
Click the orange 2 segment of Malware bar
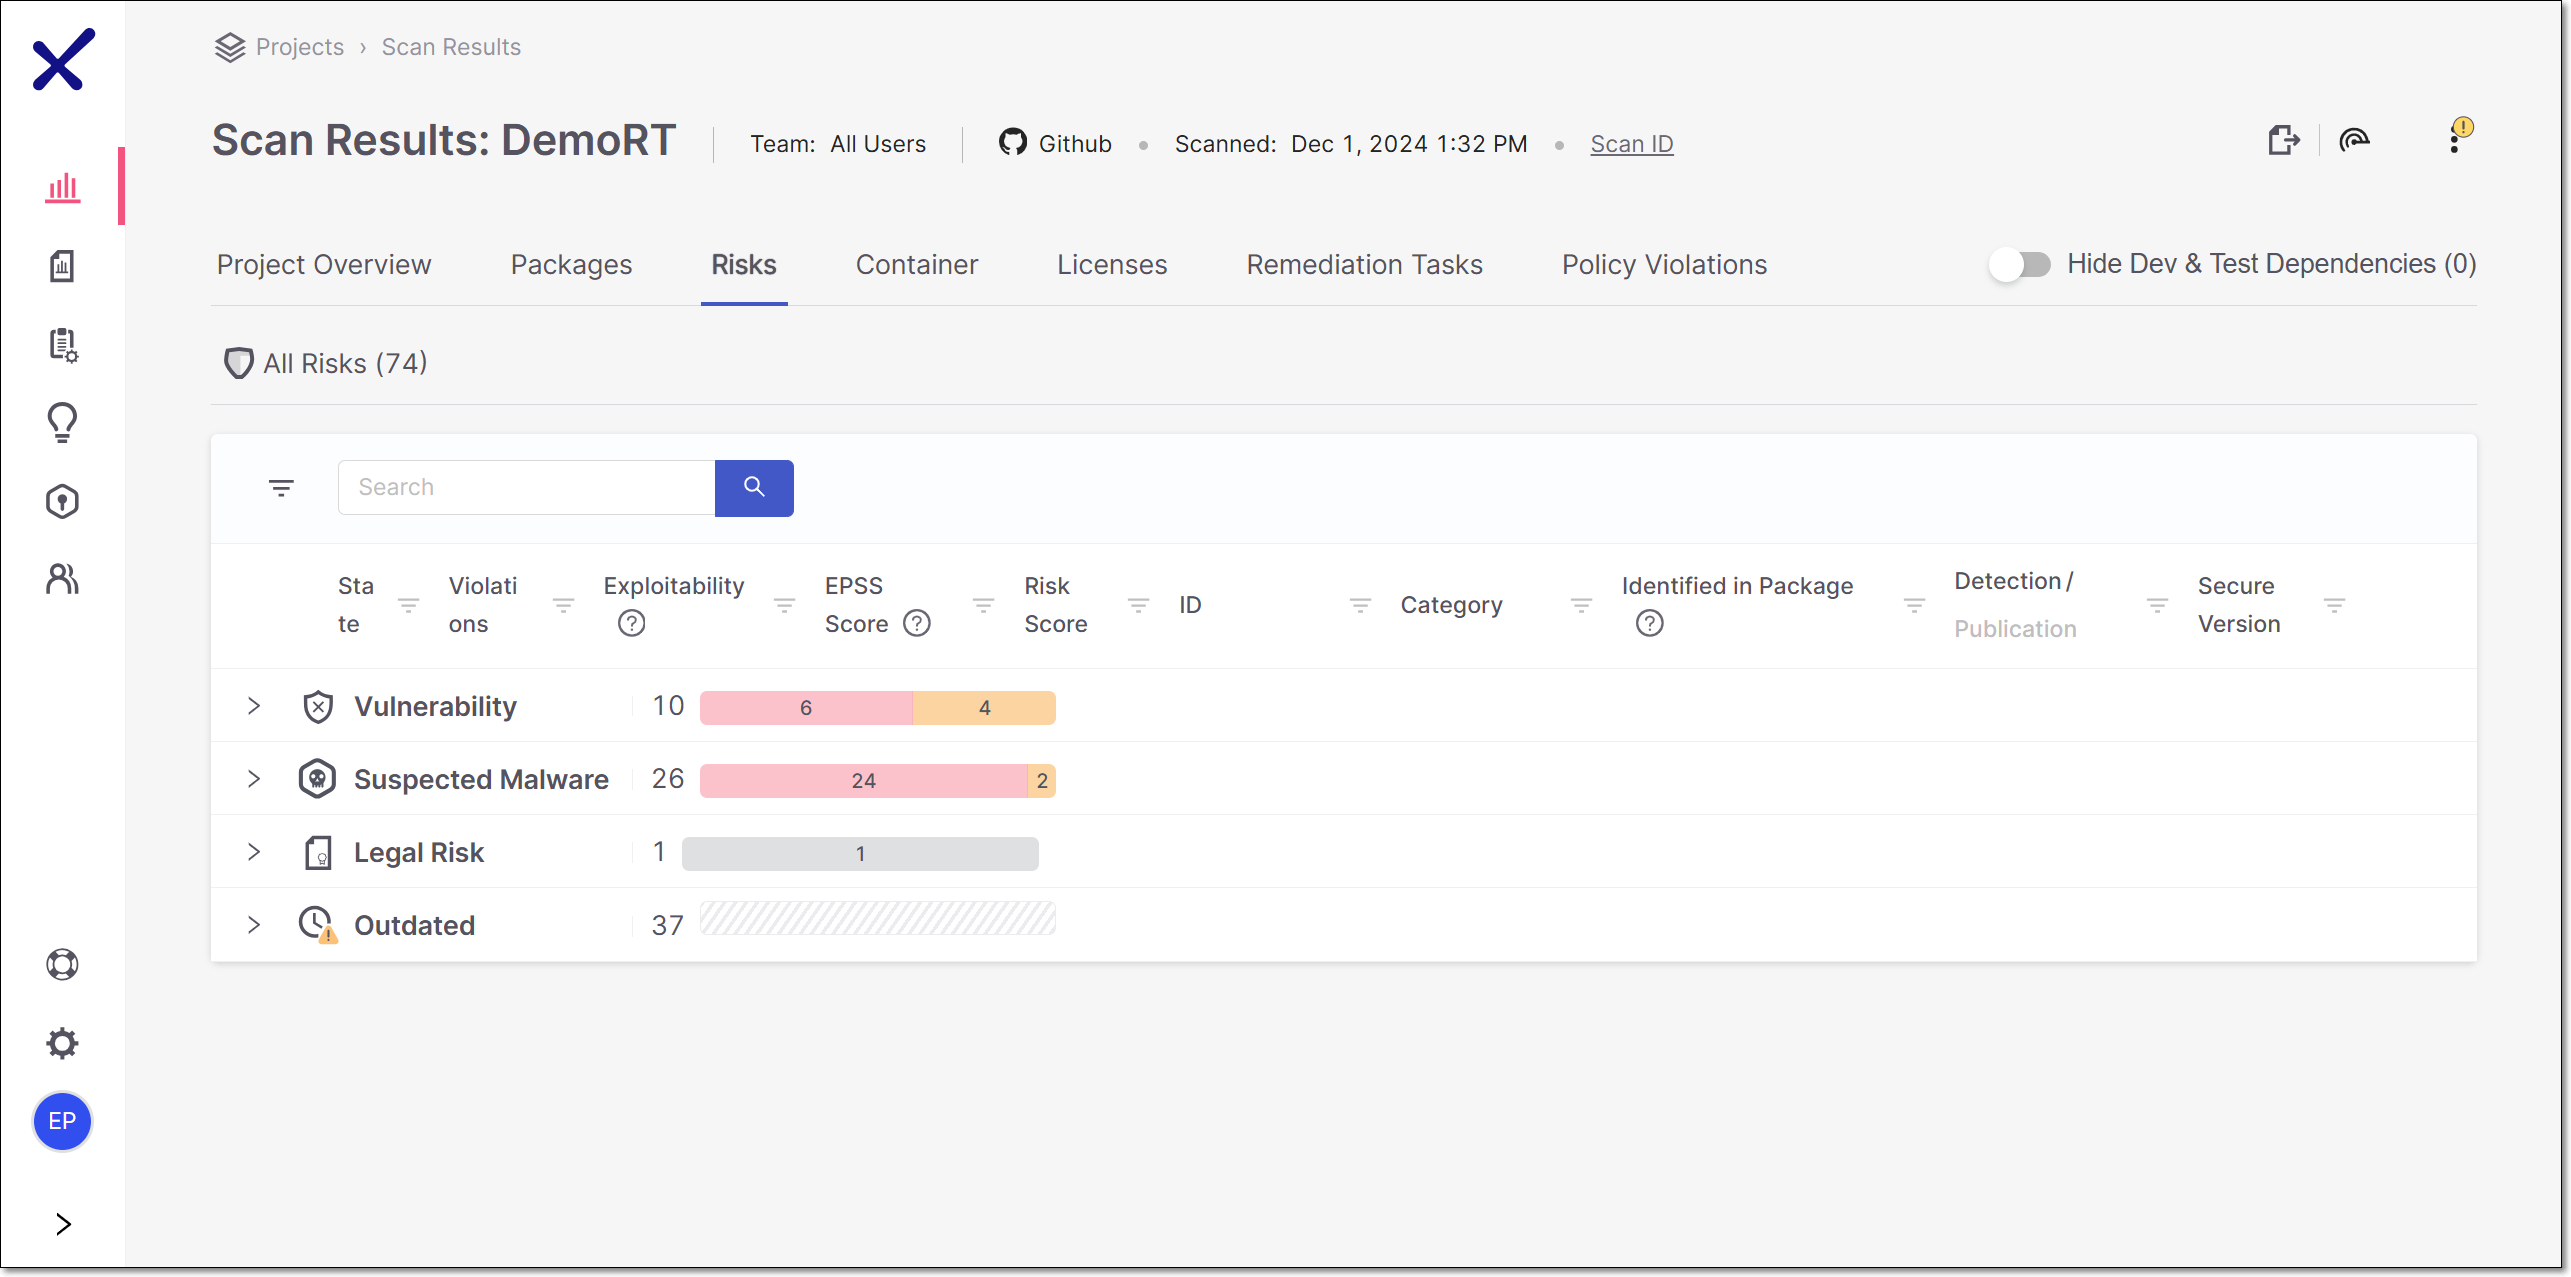(1042, 780)
